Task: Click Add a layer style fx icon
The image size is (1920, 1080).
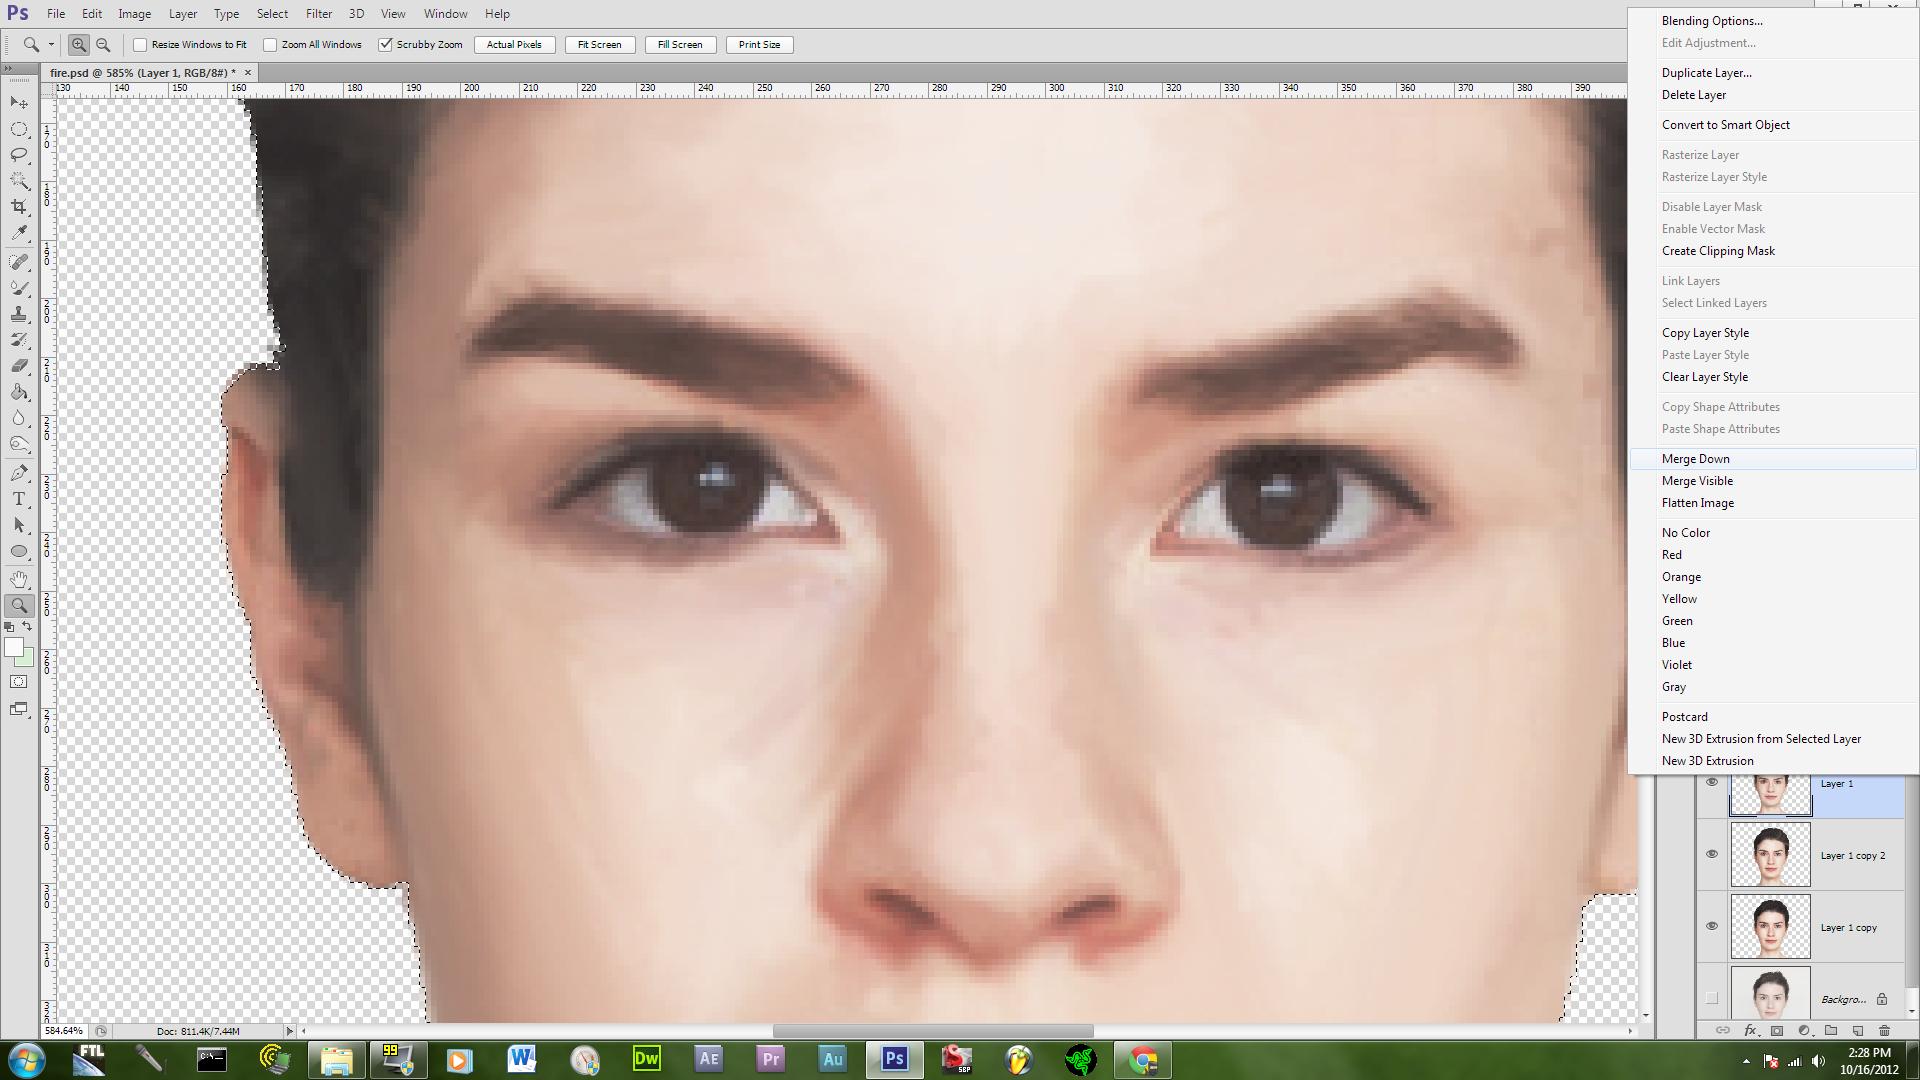Action: click(x=1750, y=1030)
